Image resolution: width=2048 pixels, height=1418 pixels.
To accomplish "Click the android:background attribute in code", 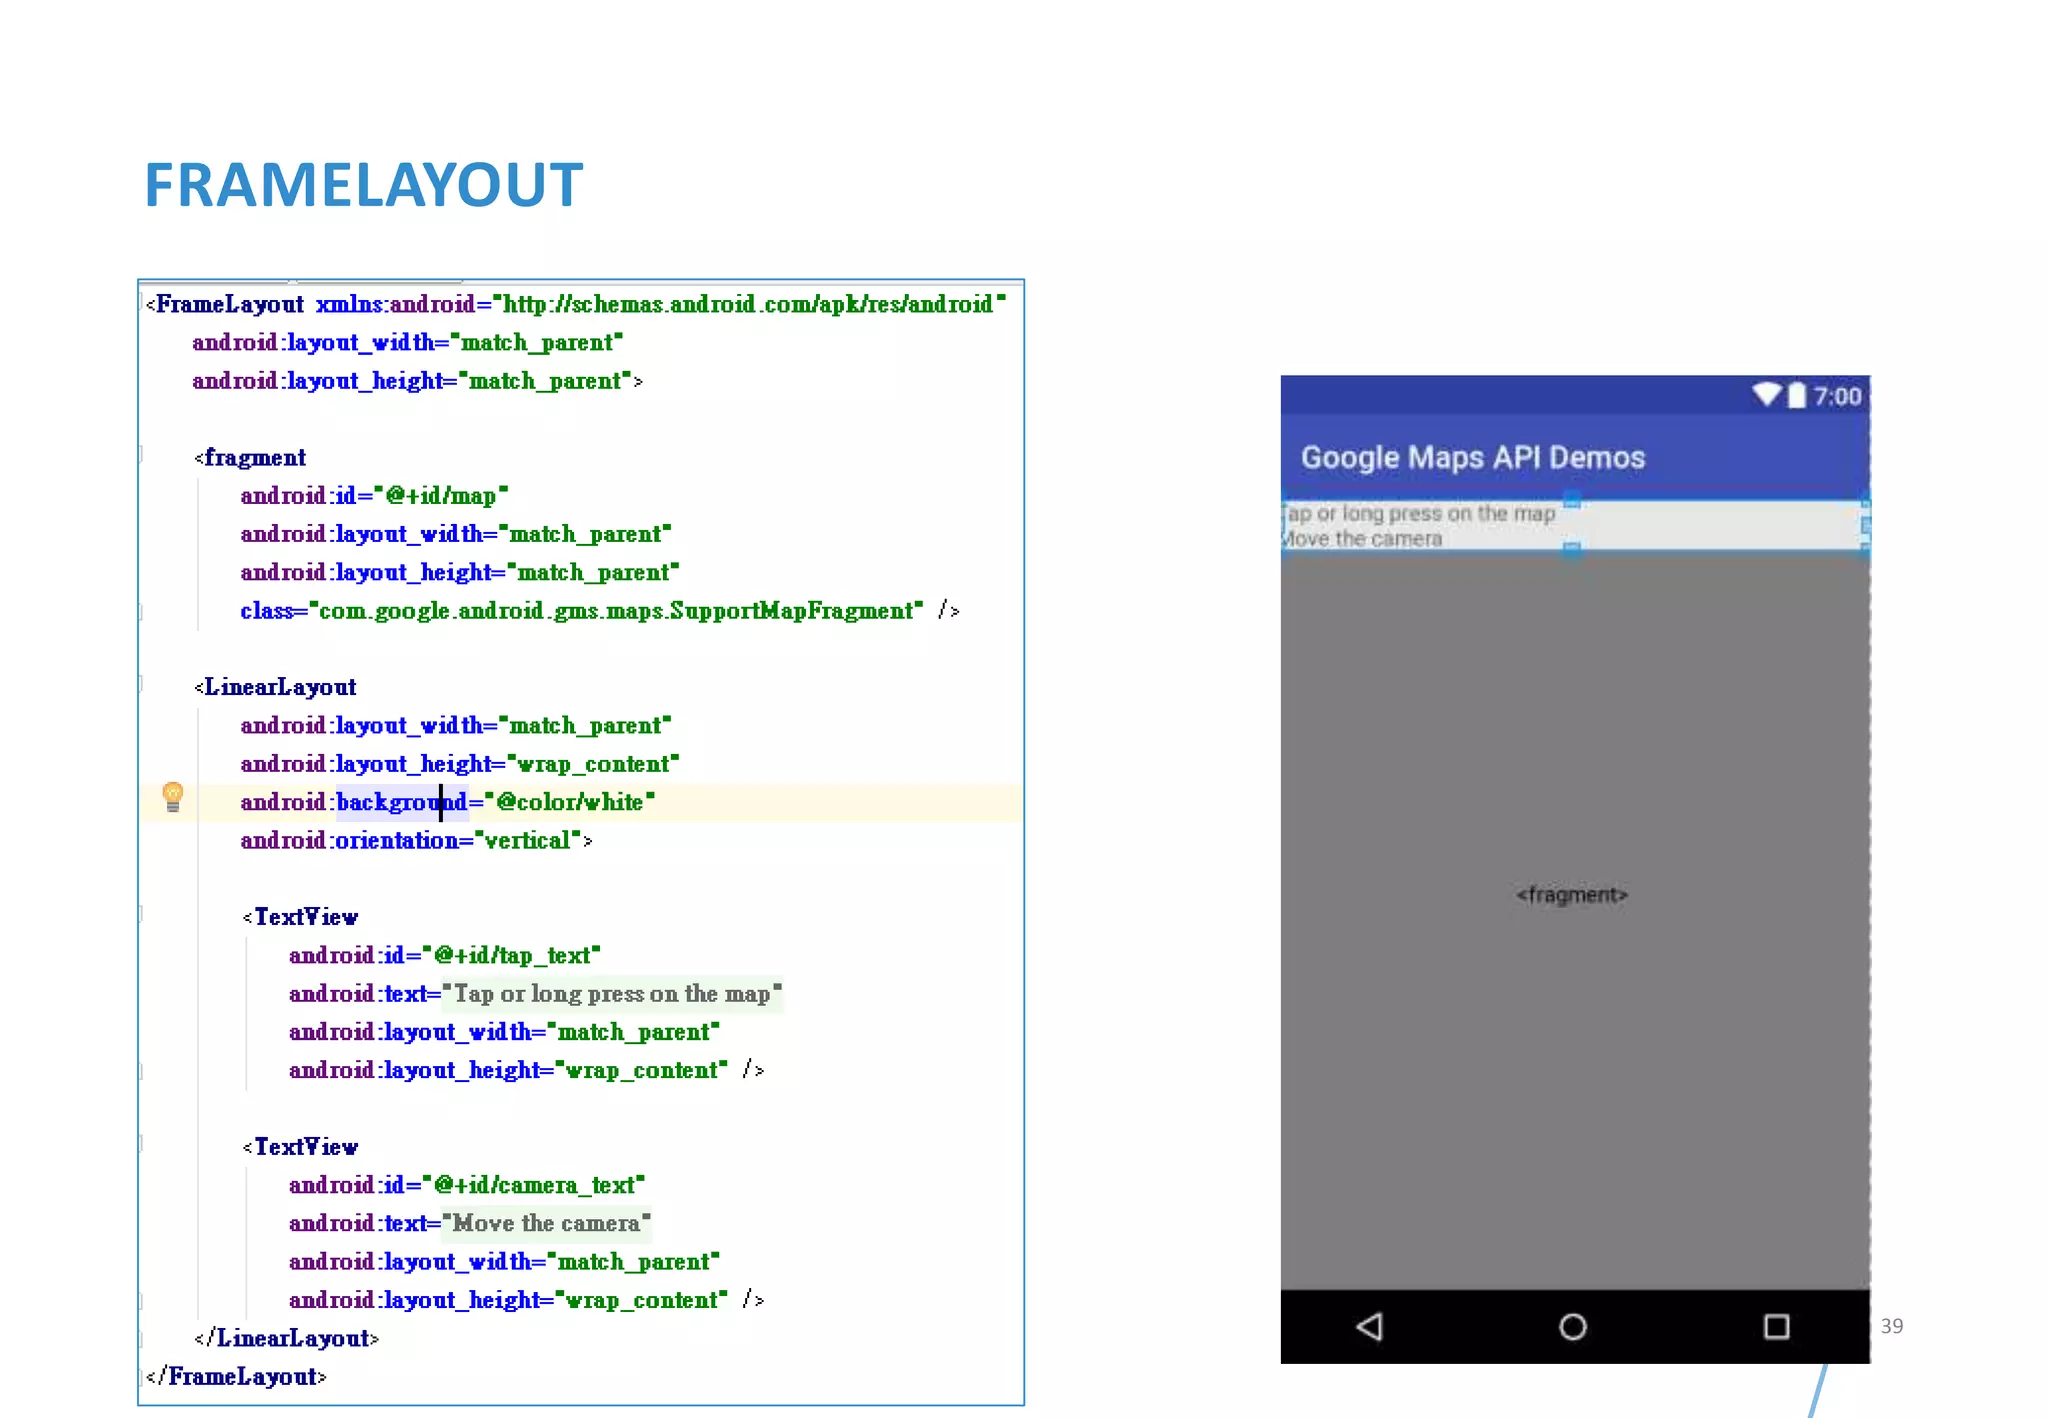I will point(400,803).
